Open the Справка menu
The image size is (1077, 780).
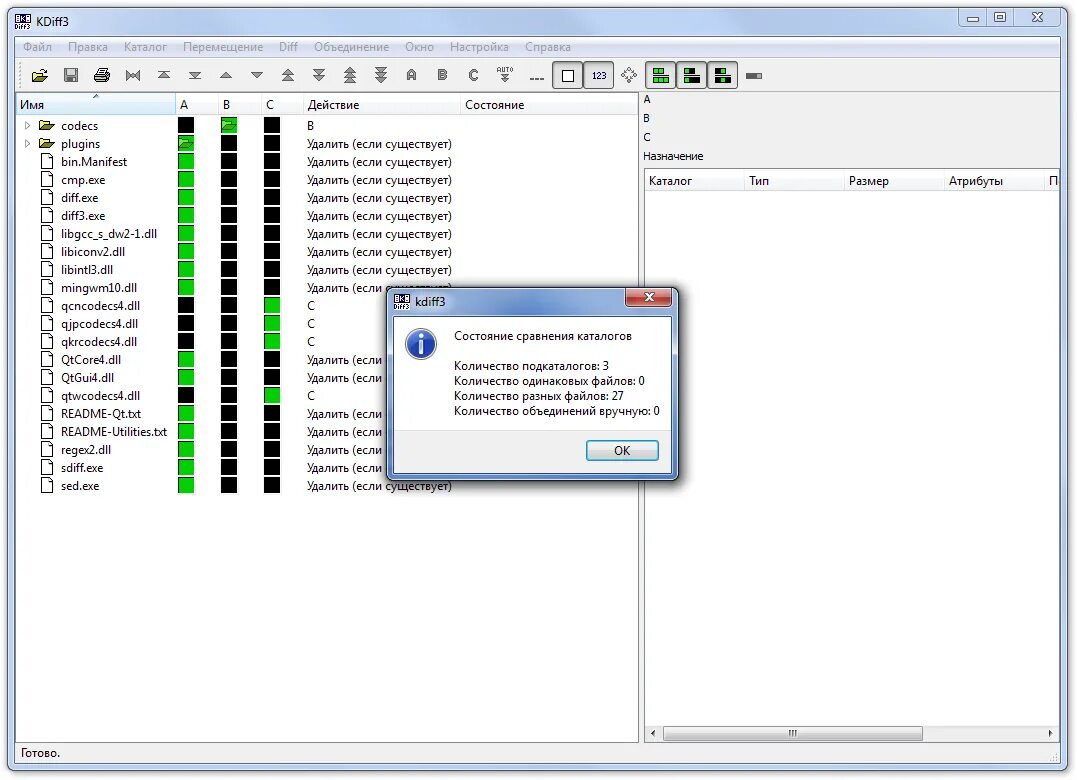547,47
